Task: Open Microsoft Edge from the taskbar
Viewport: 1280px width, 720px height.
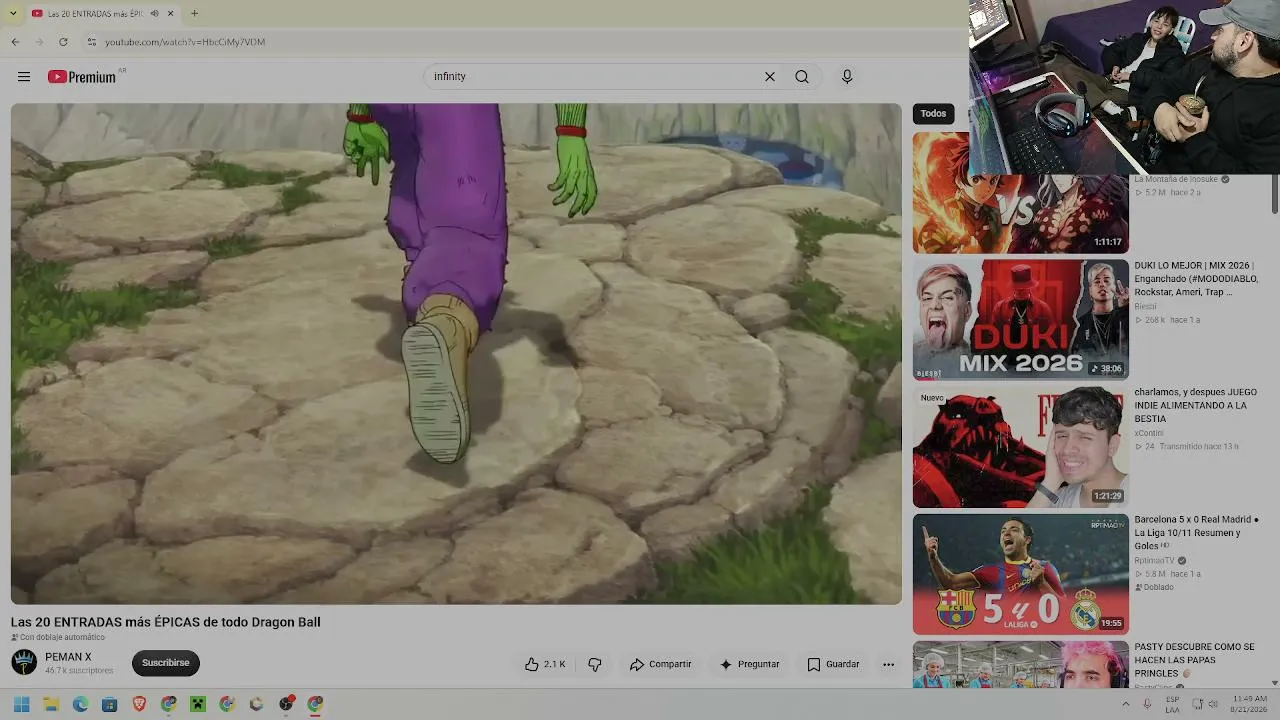Action: pos(80,704)
